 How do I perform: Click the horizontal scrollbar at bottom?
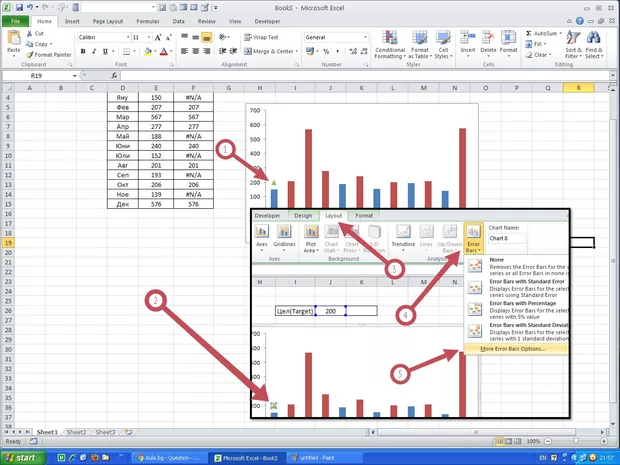[476, 432]
